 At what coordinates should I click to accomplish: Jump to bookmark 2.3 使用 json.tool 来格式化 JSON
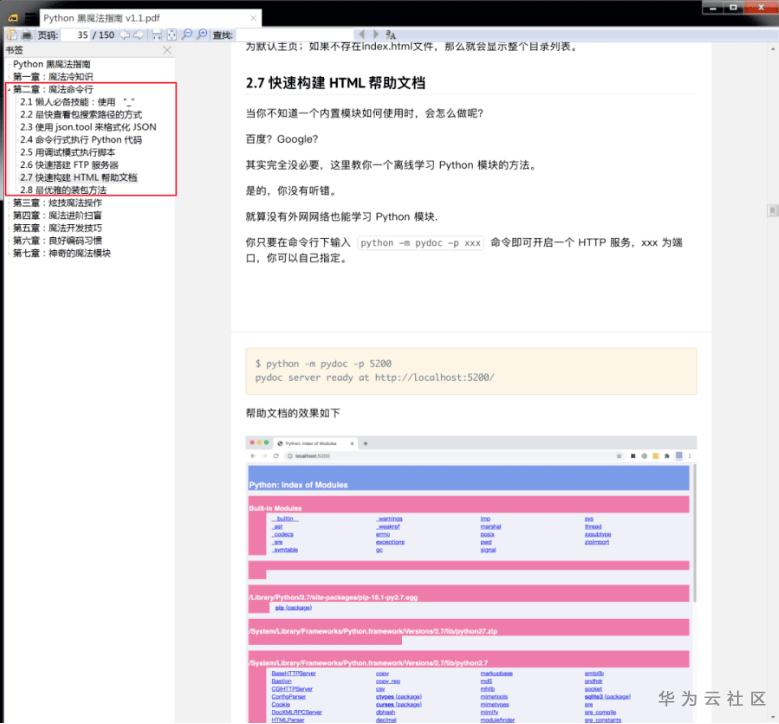tap(88, 127)
